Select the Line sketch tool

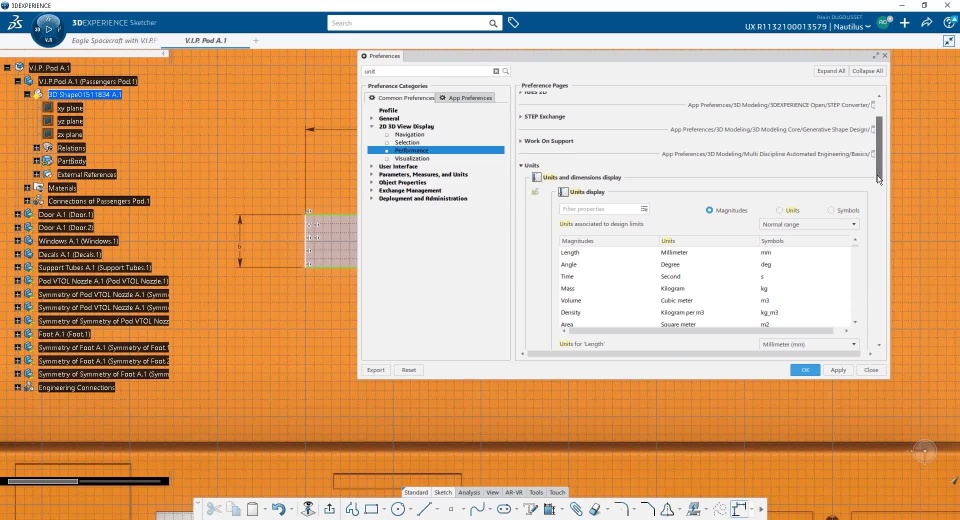(425, 509)
